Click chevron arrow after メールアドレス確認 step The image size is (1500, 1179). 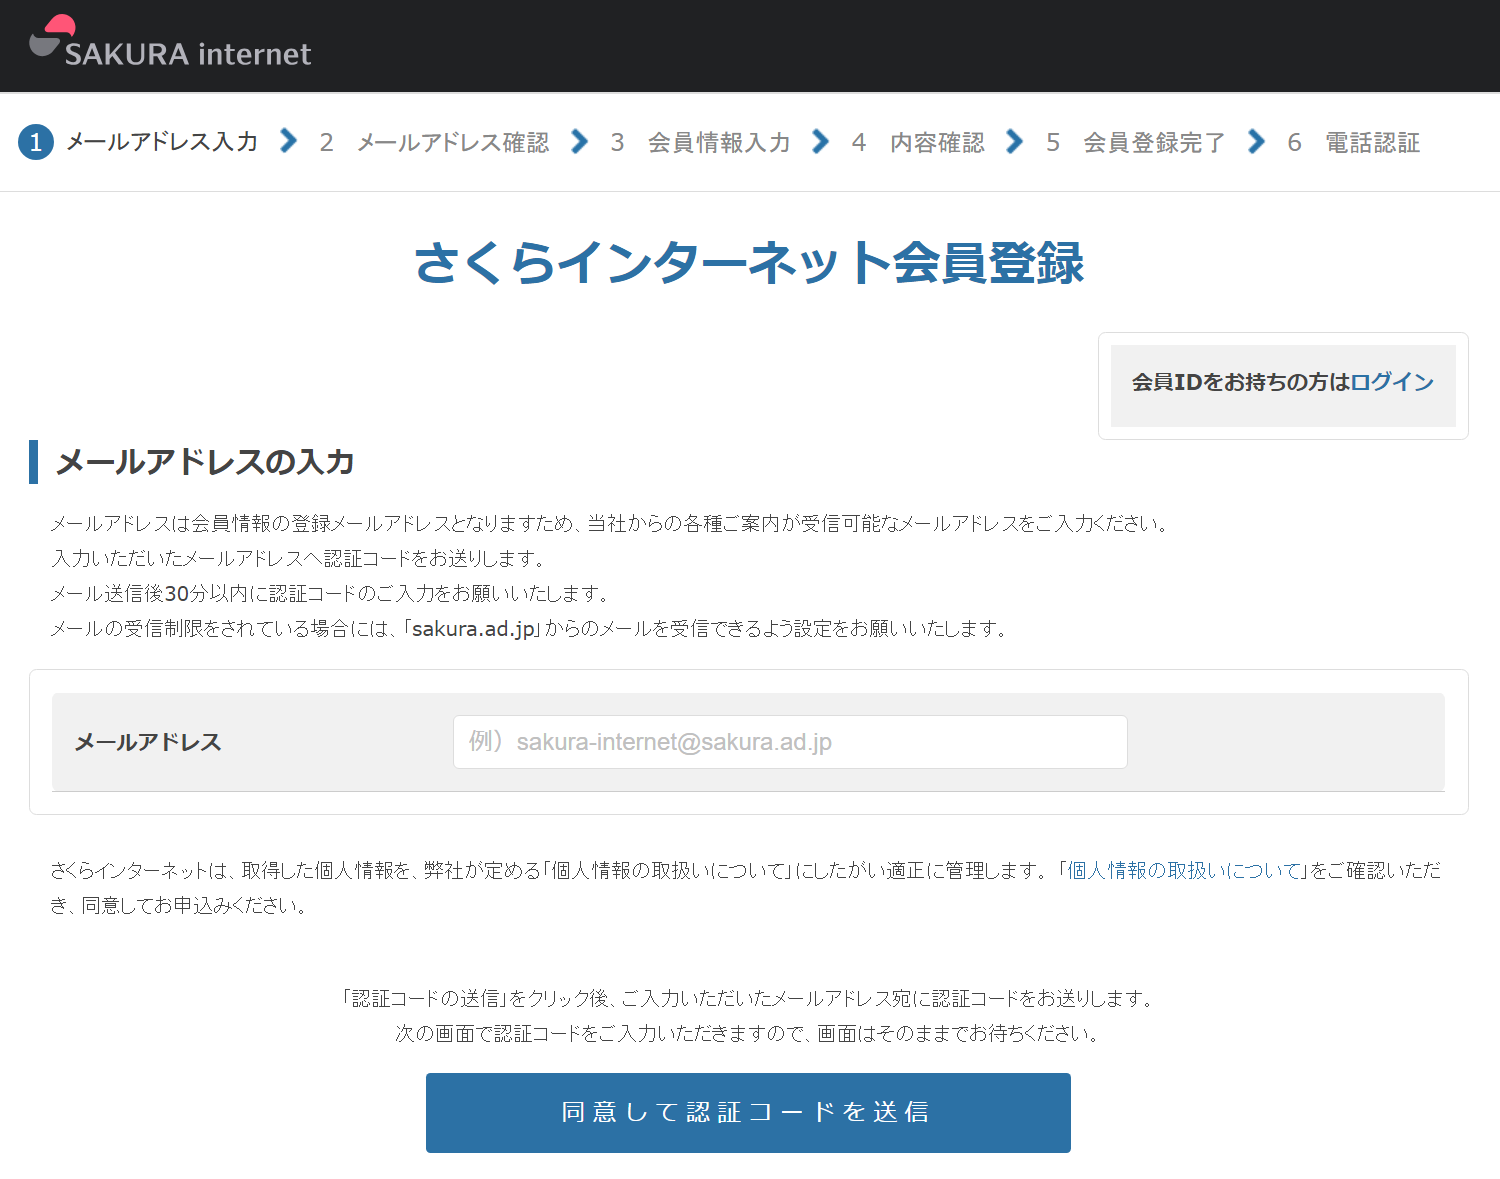tap(579, 141)
